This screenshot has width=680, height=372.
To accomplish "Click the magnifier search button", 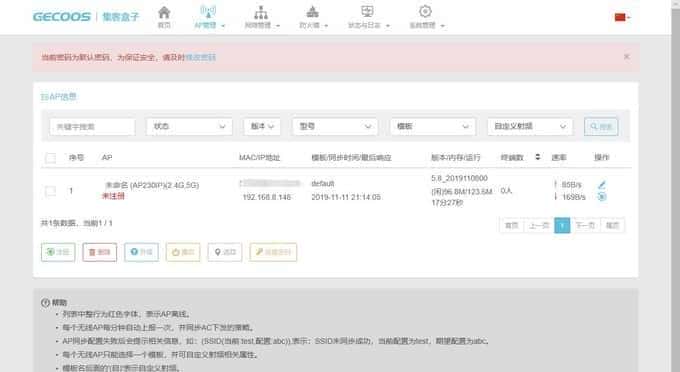I will pos(601,127).
